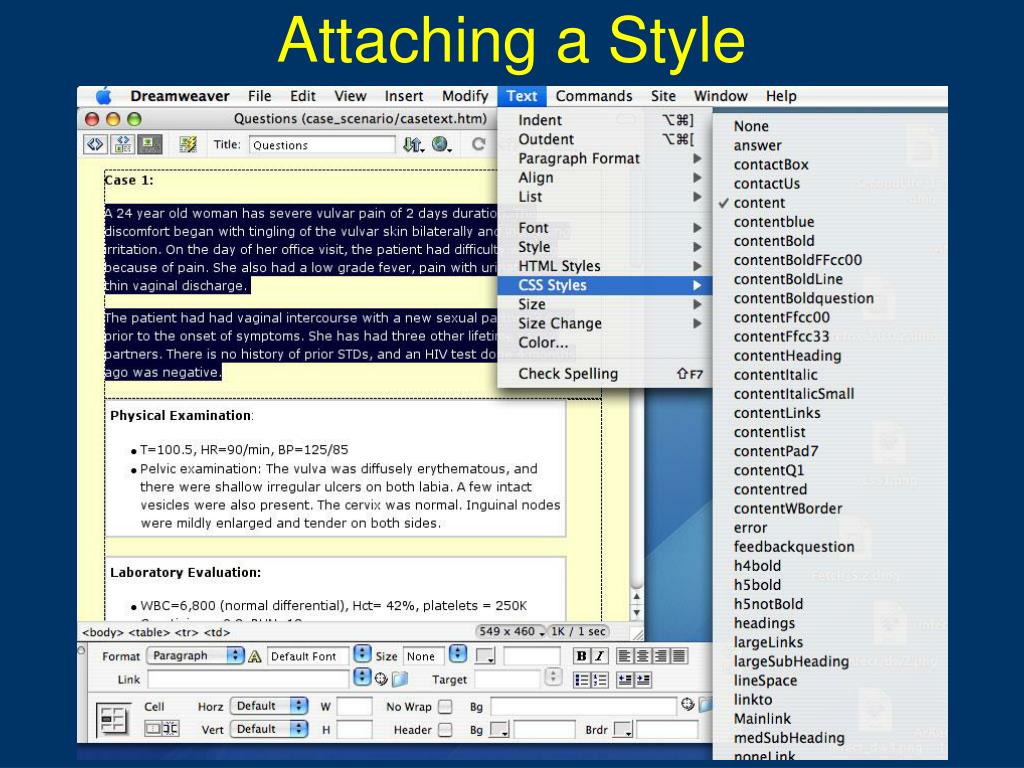Viewport: 1024px width, 768px height.
Task: Open the Link history dropdown arrow
Action: point(362,677)
